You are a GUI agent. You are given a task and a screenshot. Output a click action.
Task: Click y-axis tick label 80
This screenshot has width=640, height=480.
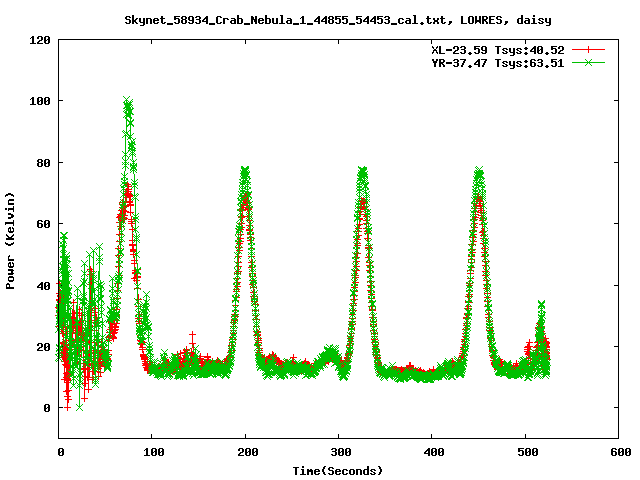coord(43,163)
